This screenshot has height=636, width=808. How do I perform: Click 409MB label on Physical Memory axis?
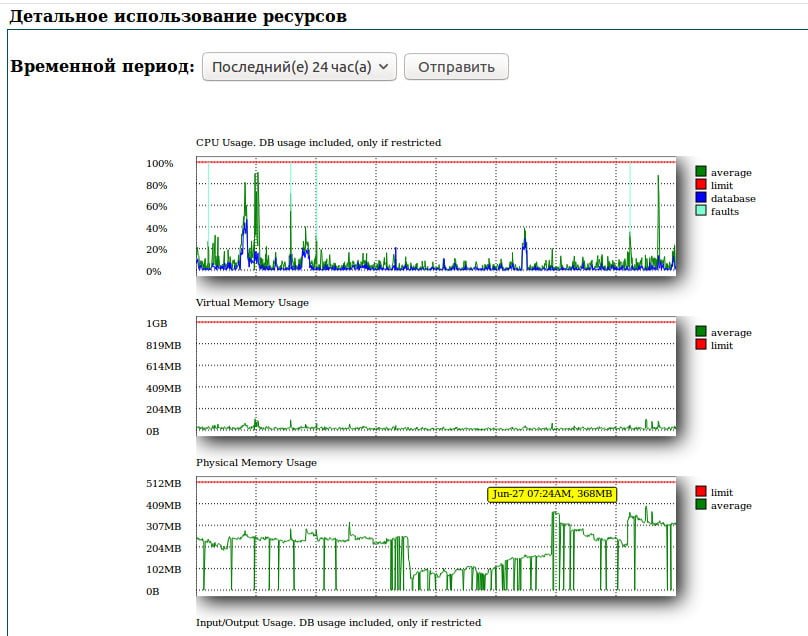coord(163,505)
